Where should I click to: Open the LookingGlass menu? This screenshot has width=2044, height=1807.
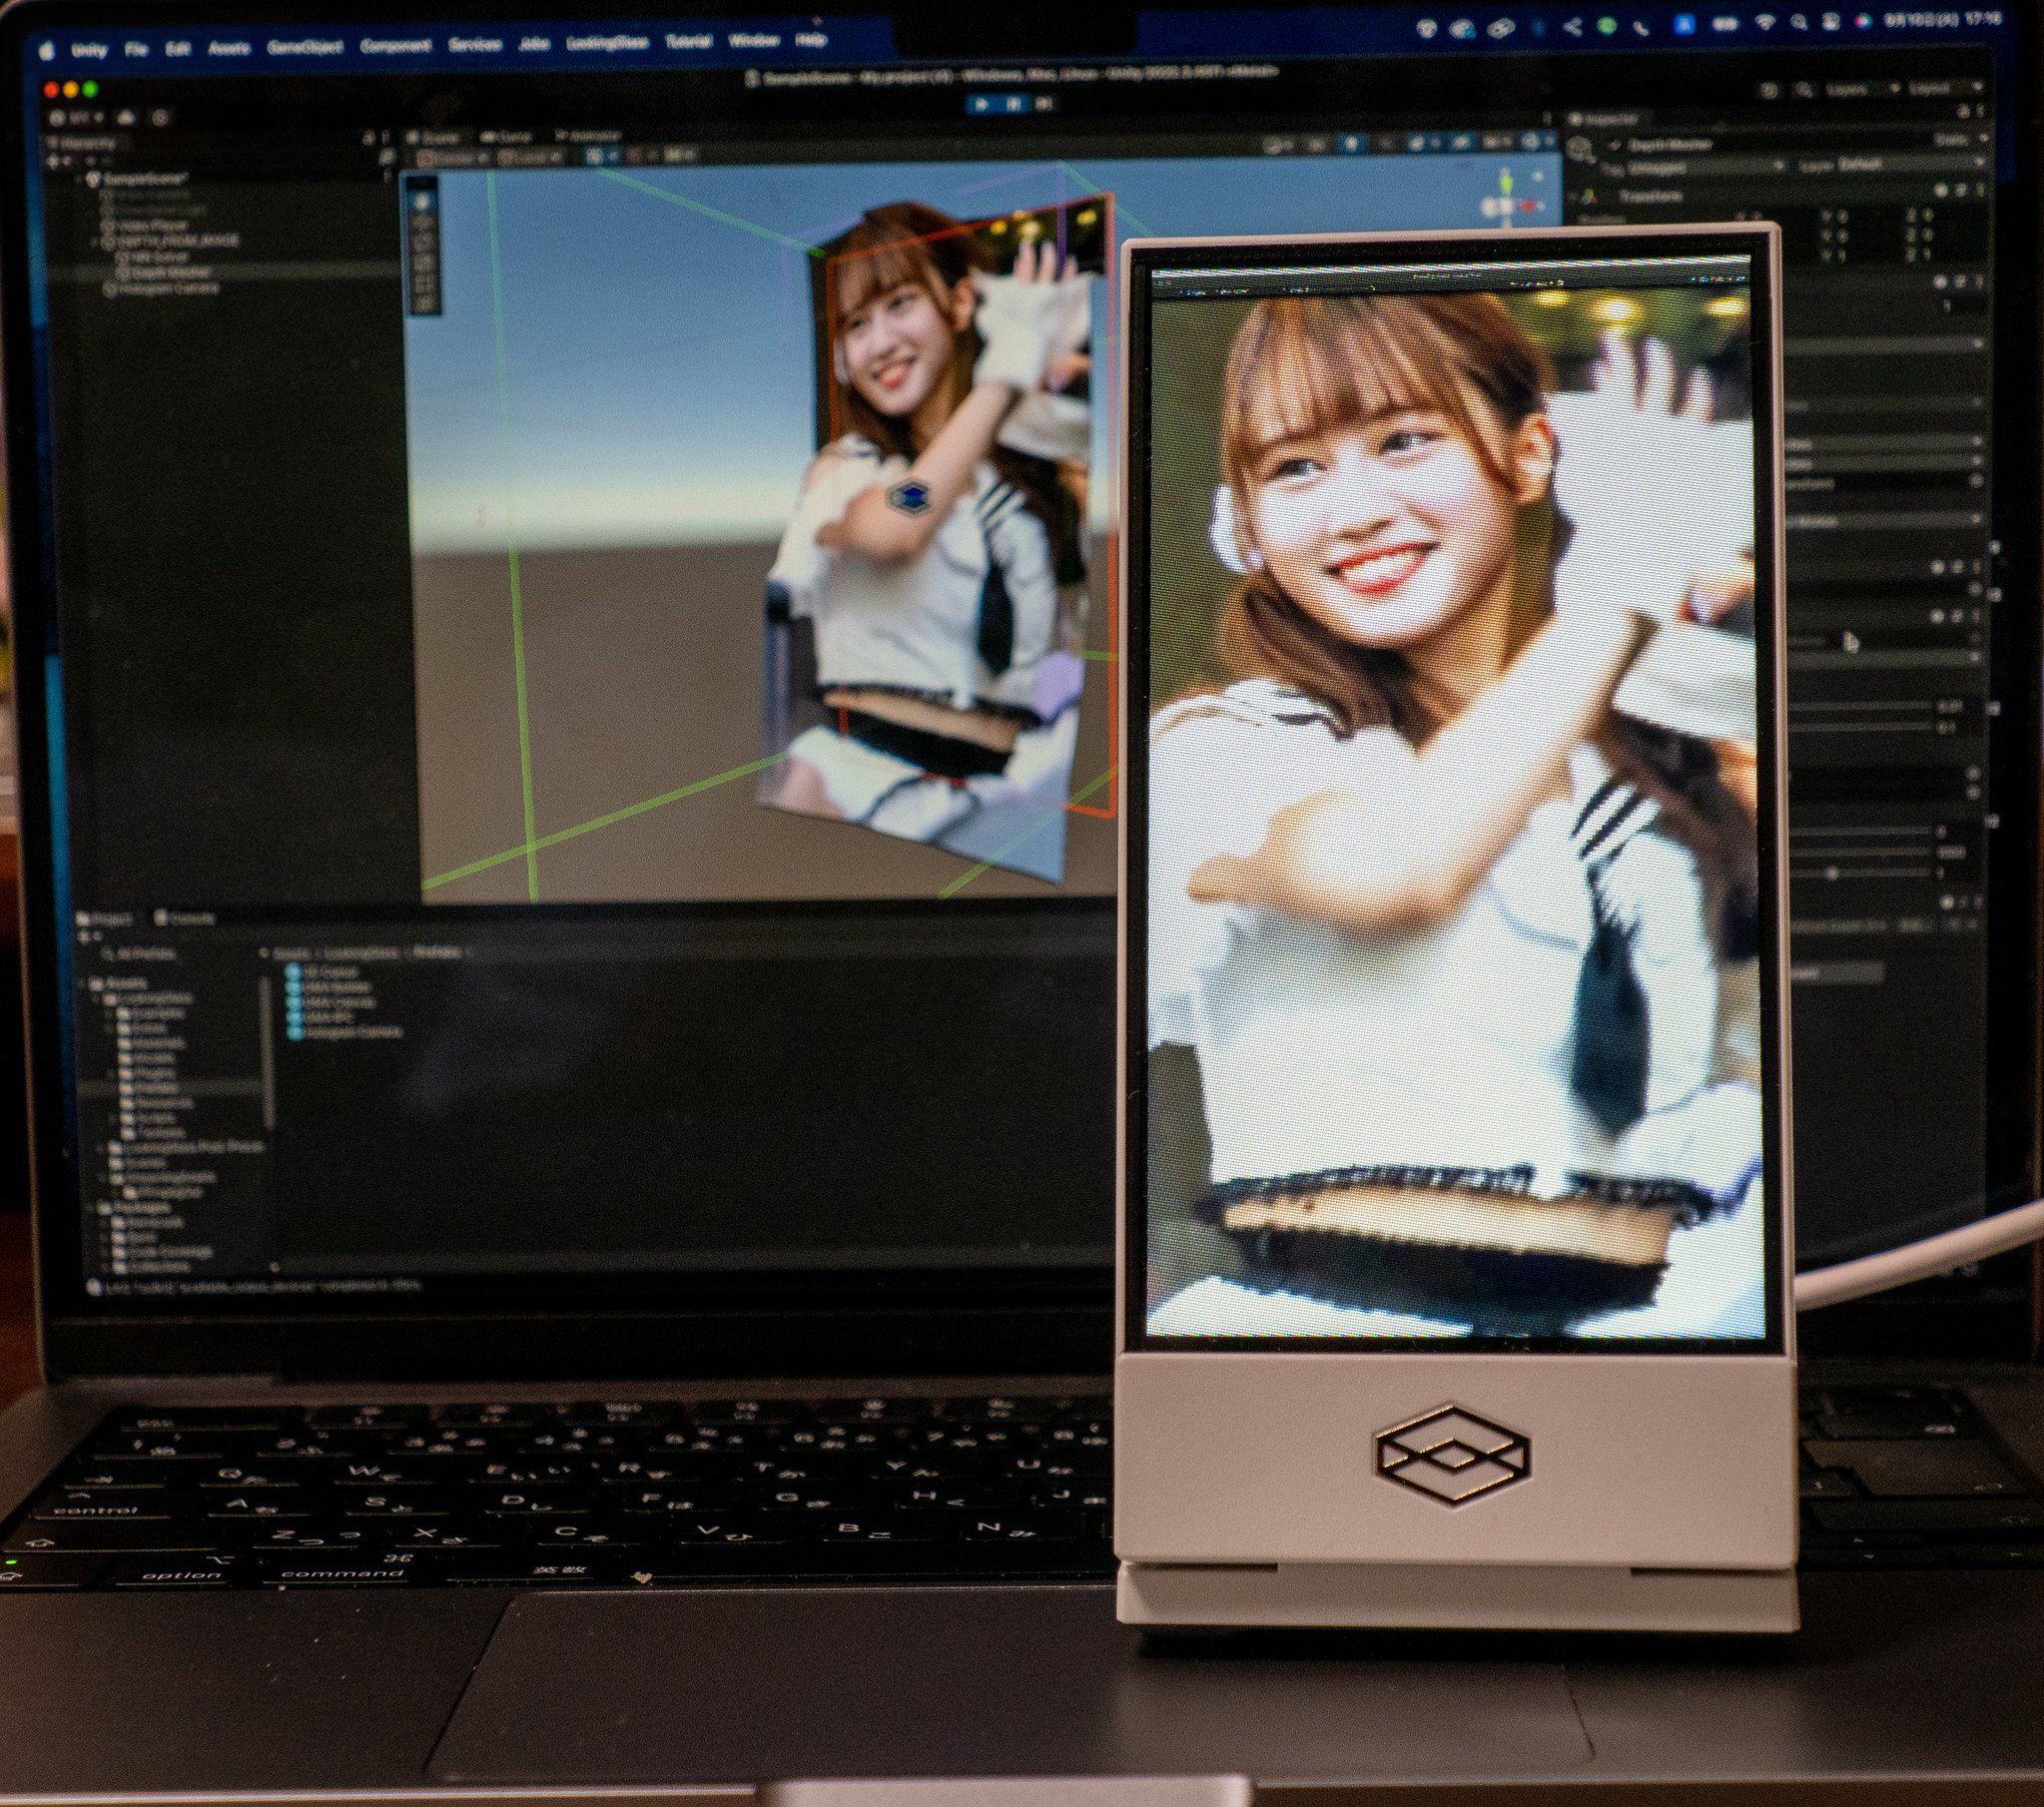[607, 43]
